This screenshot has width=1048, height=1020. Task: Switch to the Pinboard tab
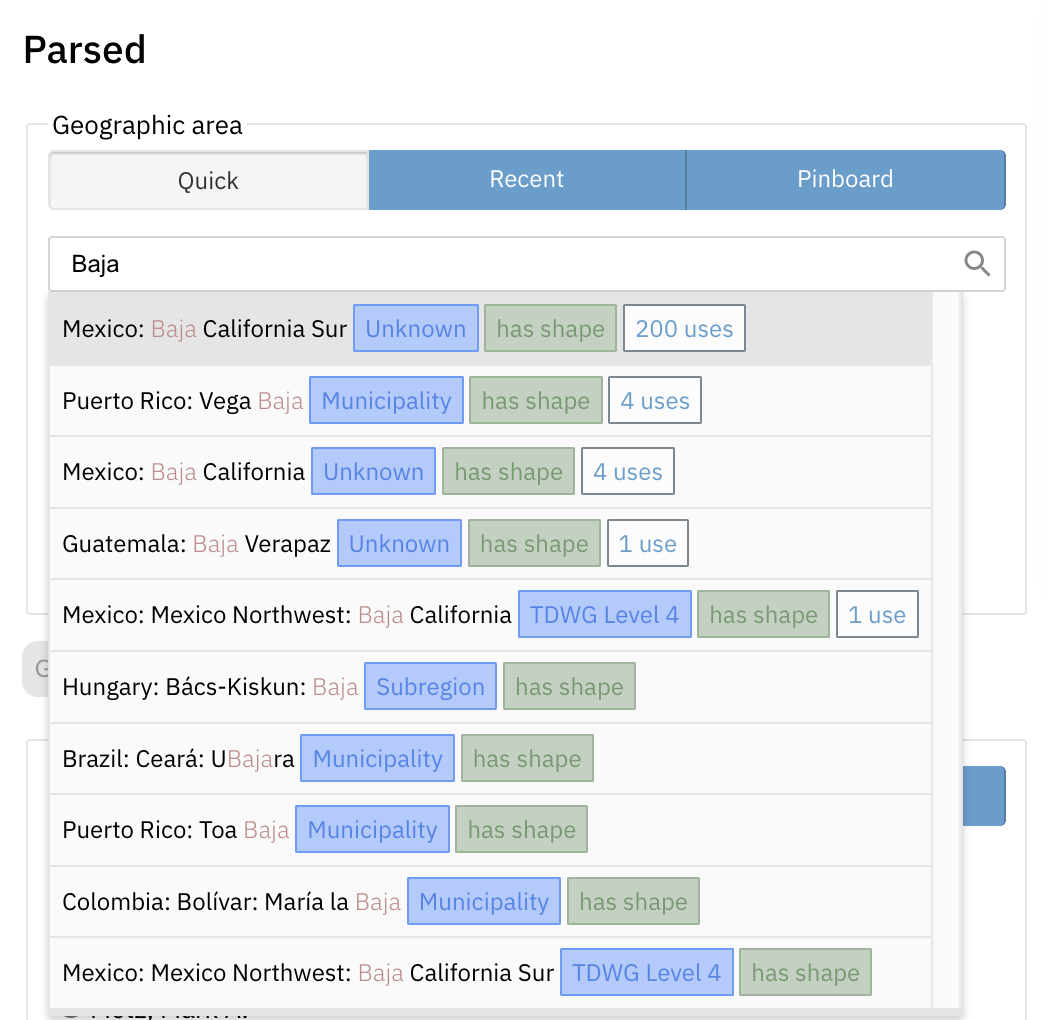pyautogui.click(x=845, y=179)
